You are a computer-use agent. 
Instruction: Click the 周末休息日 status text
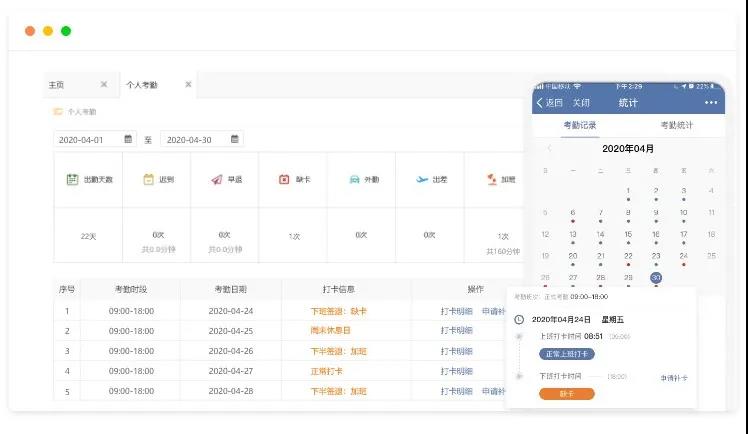(330, 331)
